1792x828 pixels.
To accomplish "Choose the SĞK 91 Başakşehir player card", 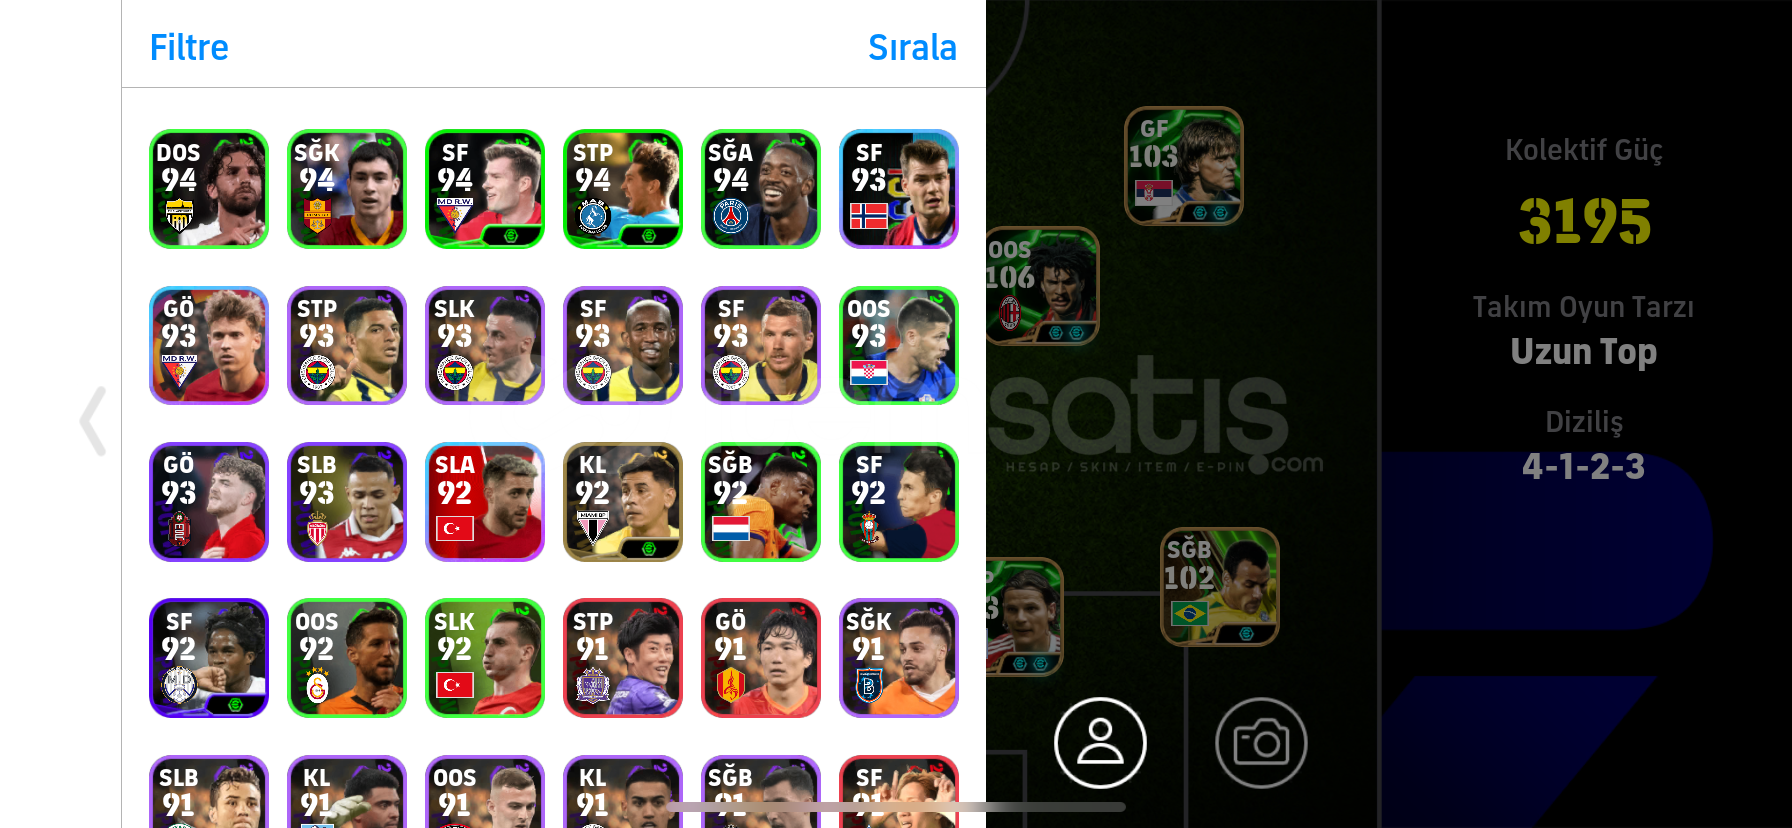I will 899,658.
